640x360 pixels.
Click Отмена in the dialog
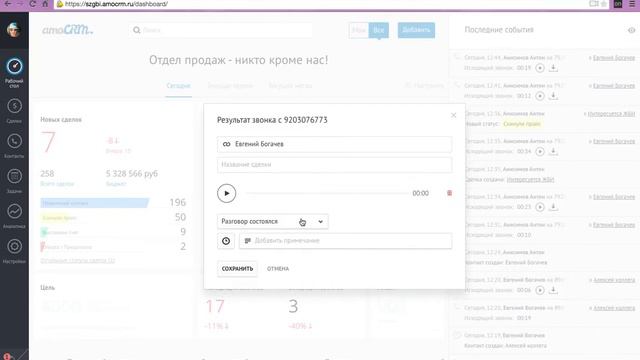tap(278, 269)
